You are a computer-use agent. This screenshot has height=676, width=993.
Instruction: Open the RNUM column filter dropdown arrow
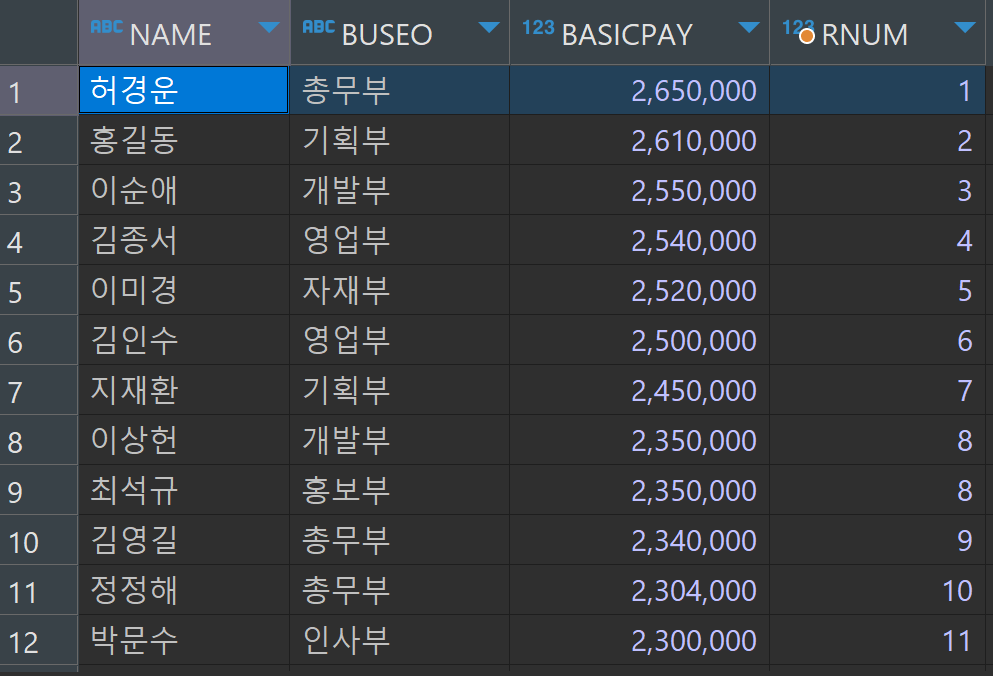pos(965,27)
